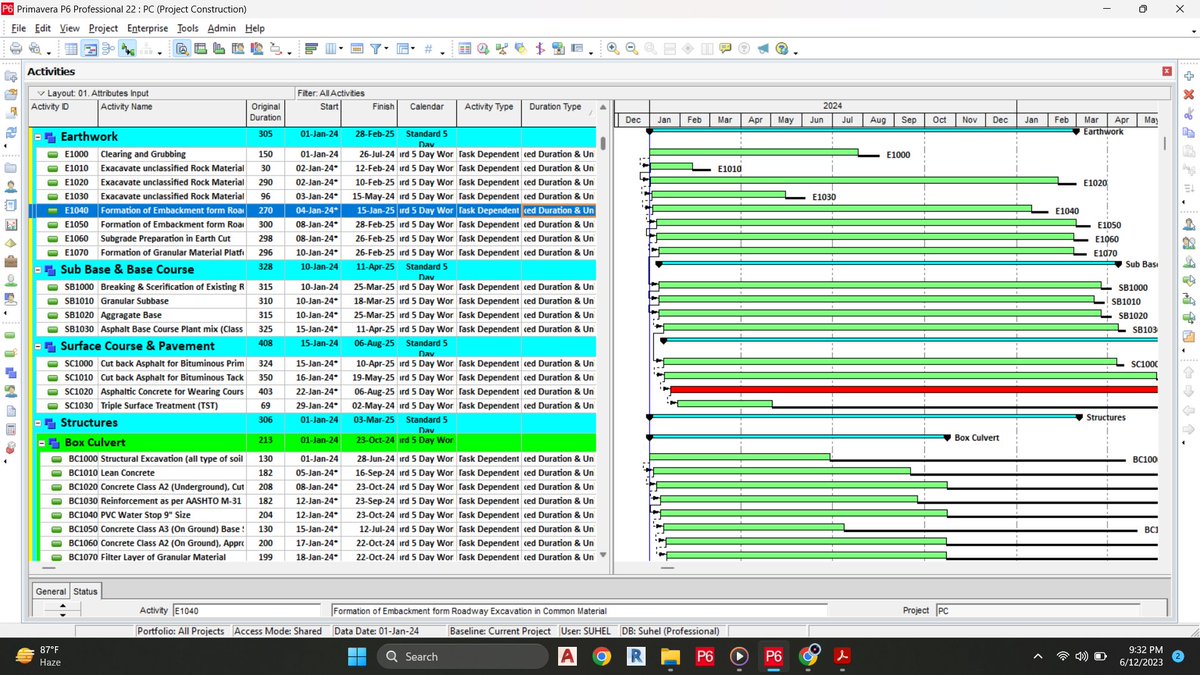The width and height of the screenshot is (1200, 675).
Task: Collapse the Box Culvert WBS group
Action: 42,442
